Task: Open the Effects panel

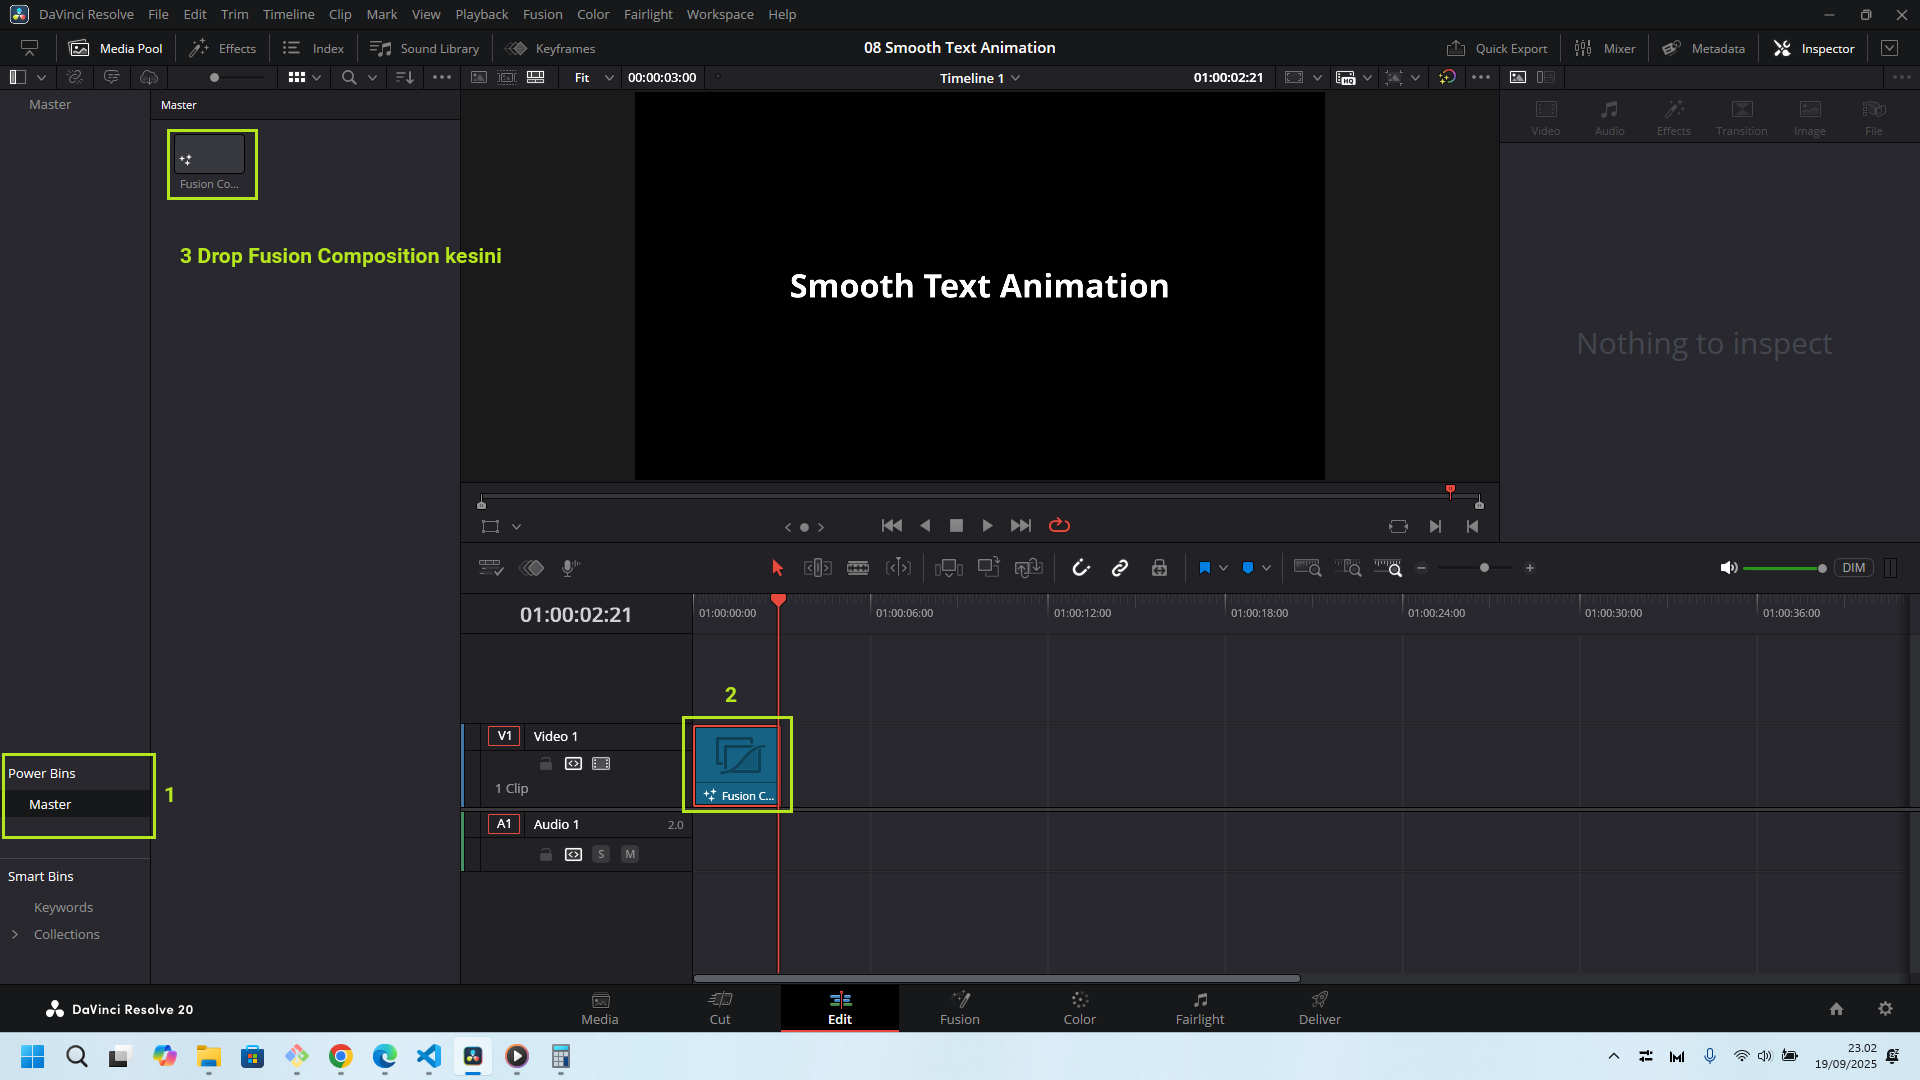Action: coord(223,48)
